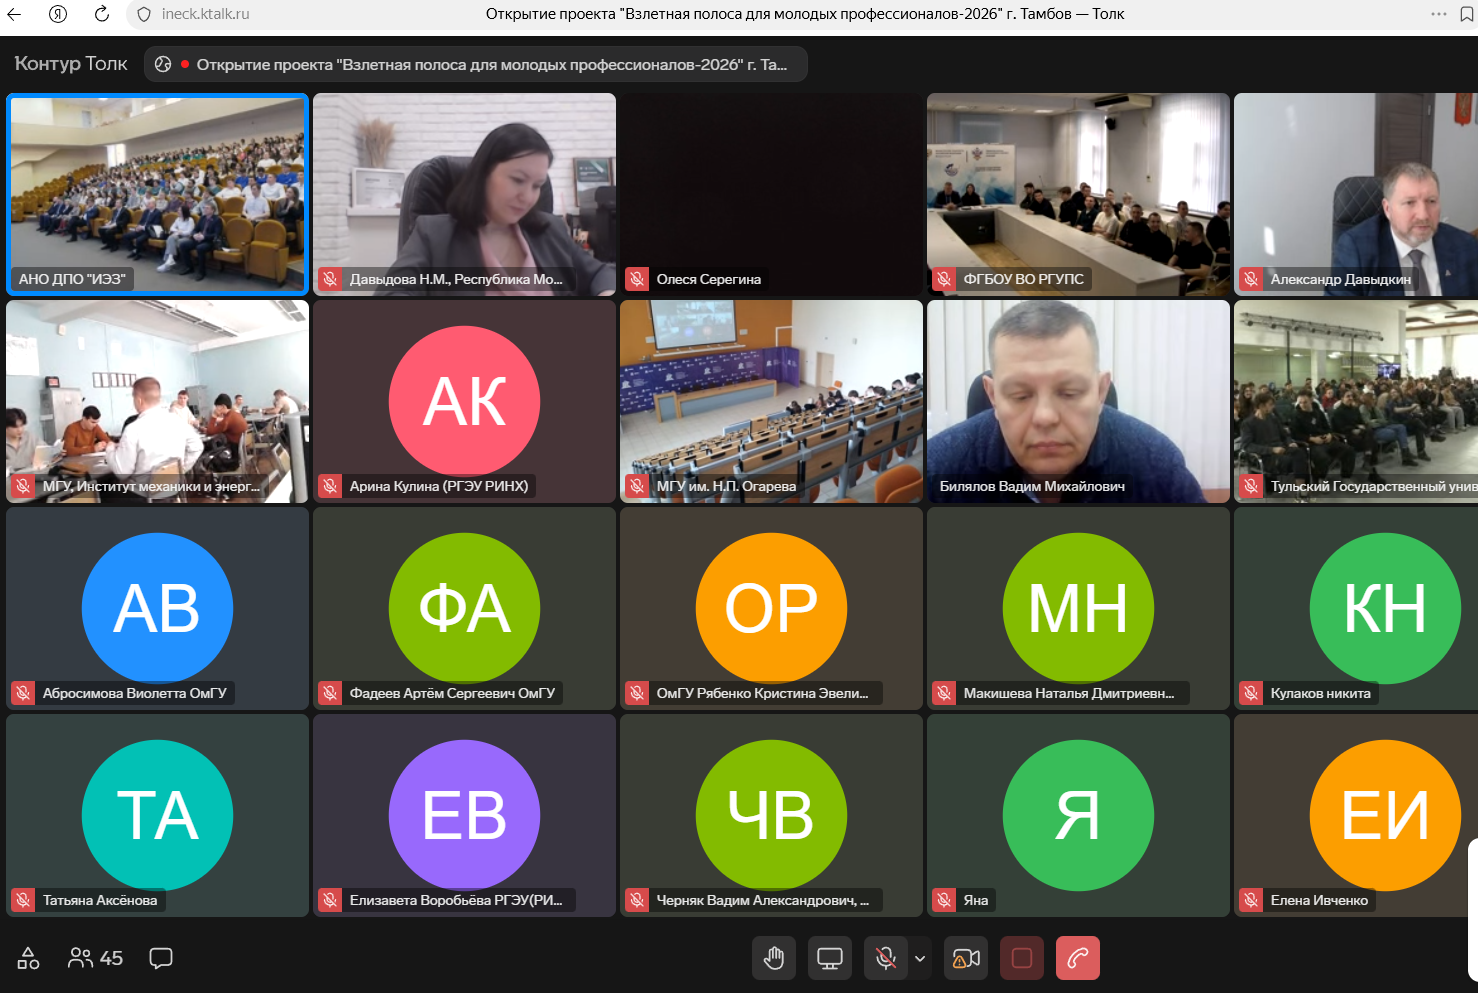Toggle the camera on or off
This screenshot has height=993, width=1478.
966,958
